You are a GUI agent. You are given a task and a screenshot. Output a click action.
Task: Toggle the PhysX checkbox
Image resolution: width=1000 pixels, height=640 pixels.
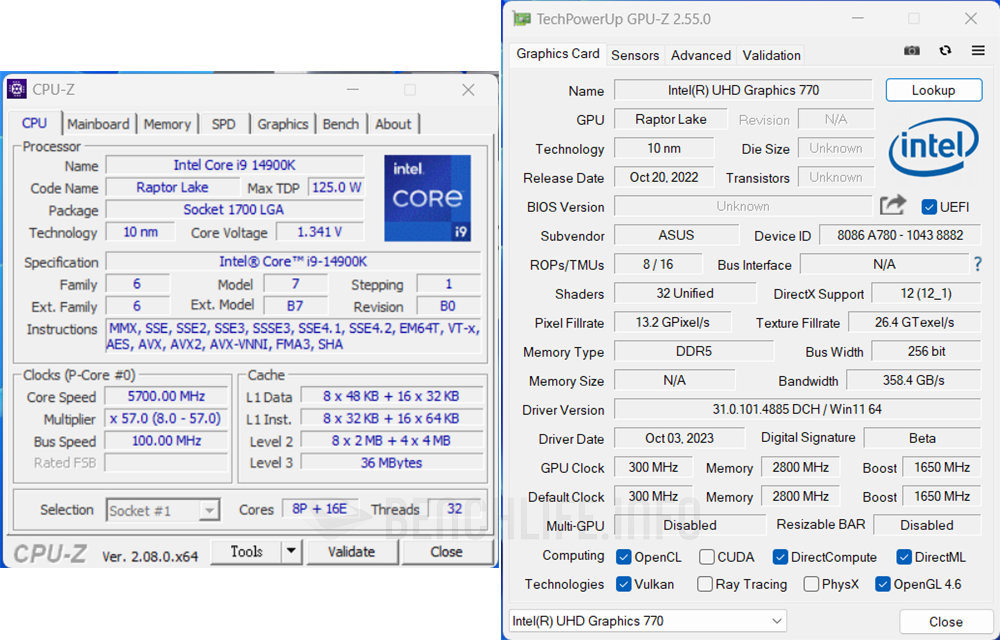[811, 584]
